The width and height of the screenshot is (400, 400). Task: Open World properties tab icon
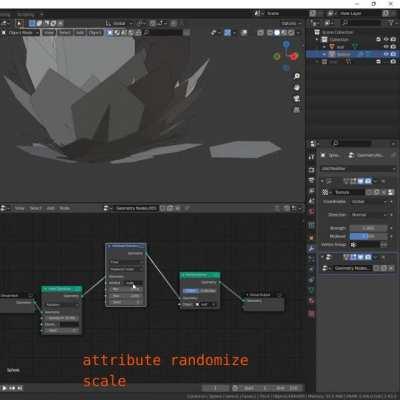(x=311, y=212)
